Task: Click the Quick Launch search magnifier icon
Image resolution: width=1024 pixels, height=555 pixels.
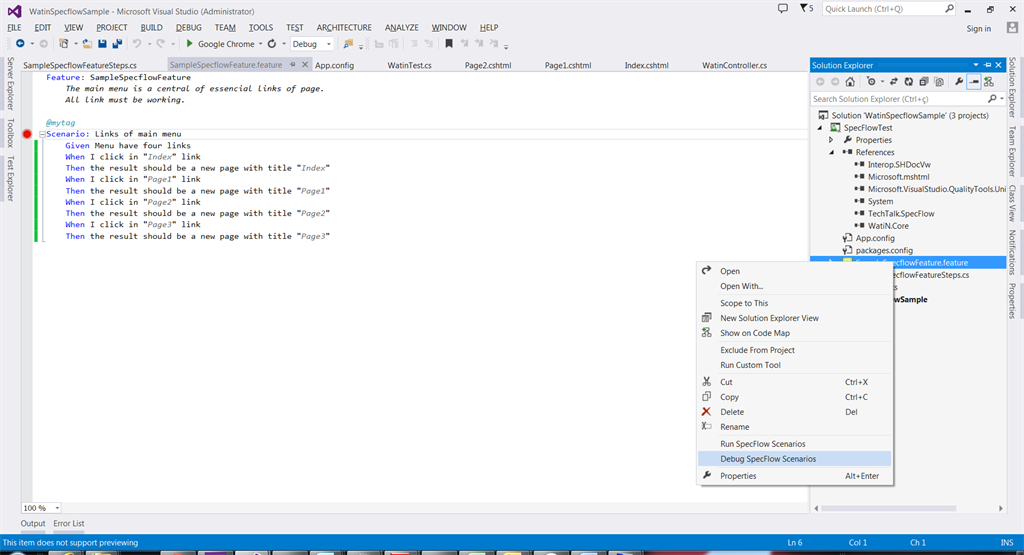Action: tap(950, 8)
